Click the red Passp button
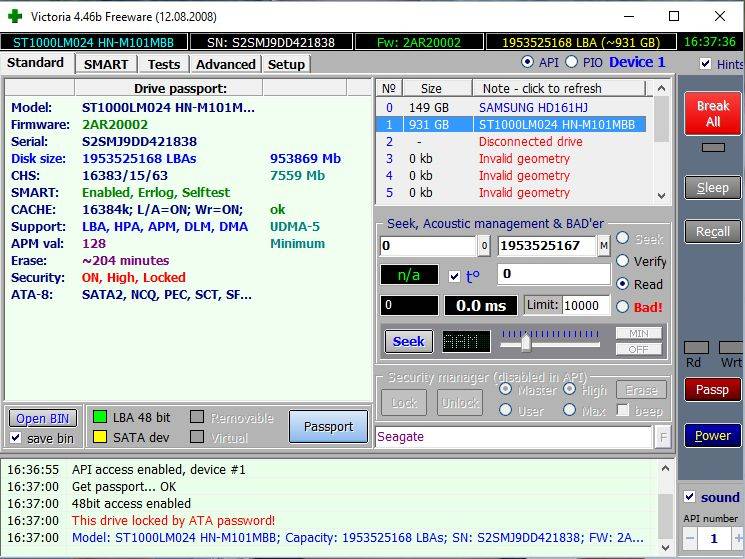This screenshot has width=745, height=559. [713, 389]
